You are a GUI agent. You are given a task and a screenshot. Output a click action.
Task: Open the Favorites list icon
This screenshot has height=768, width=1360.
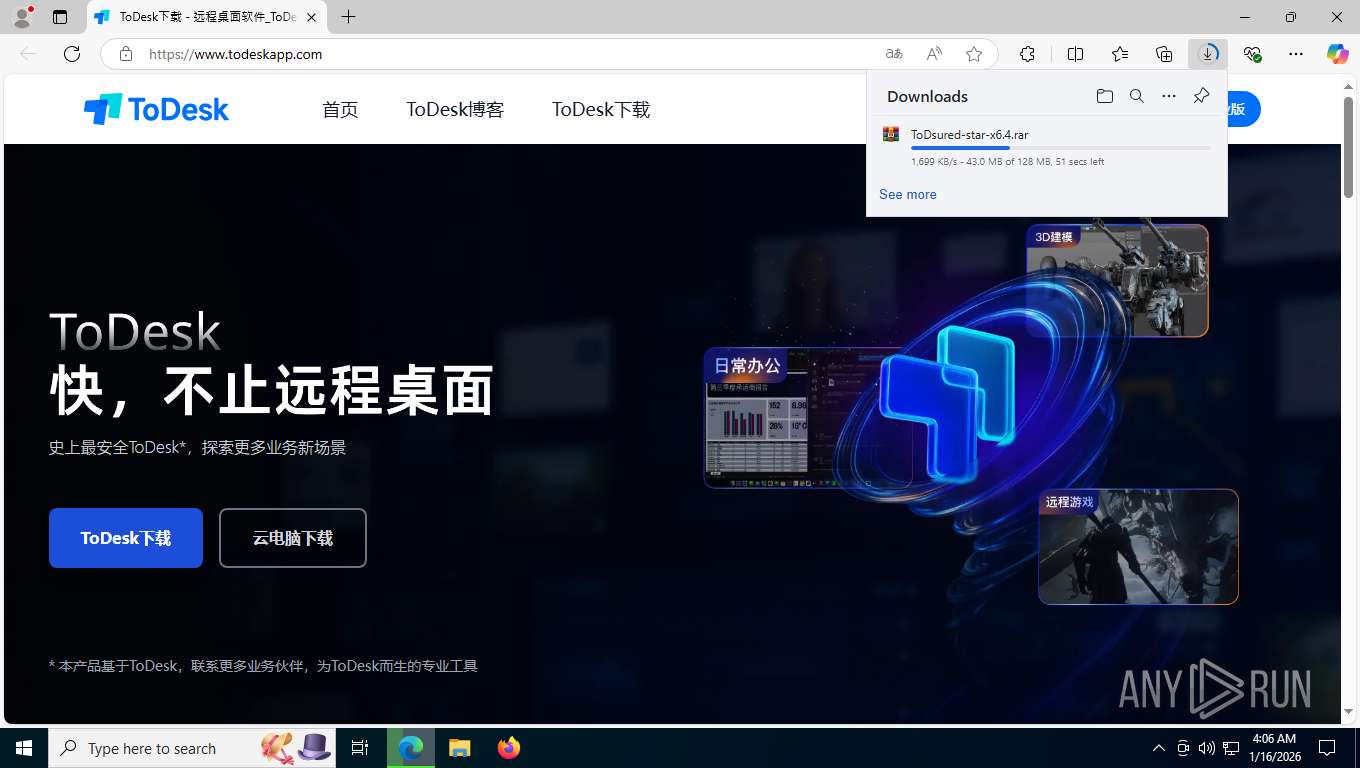coord(1120,54)
